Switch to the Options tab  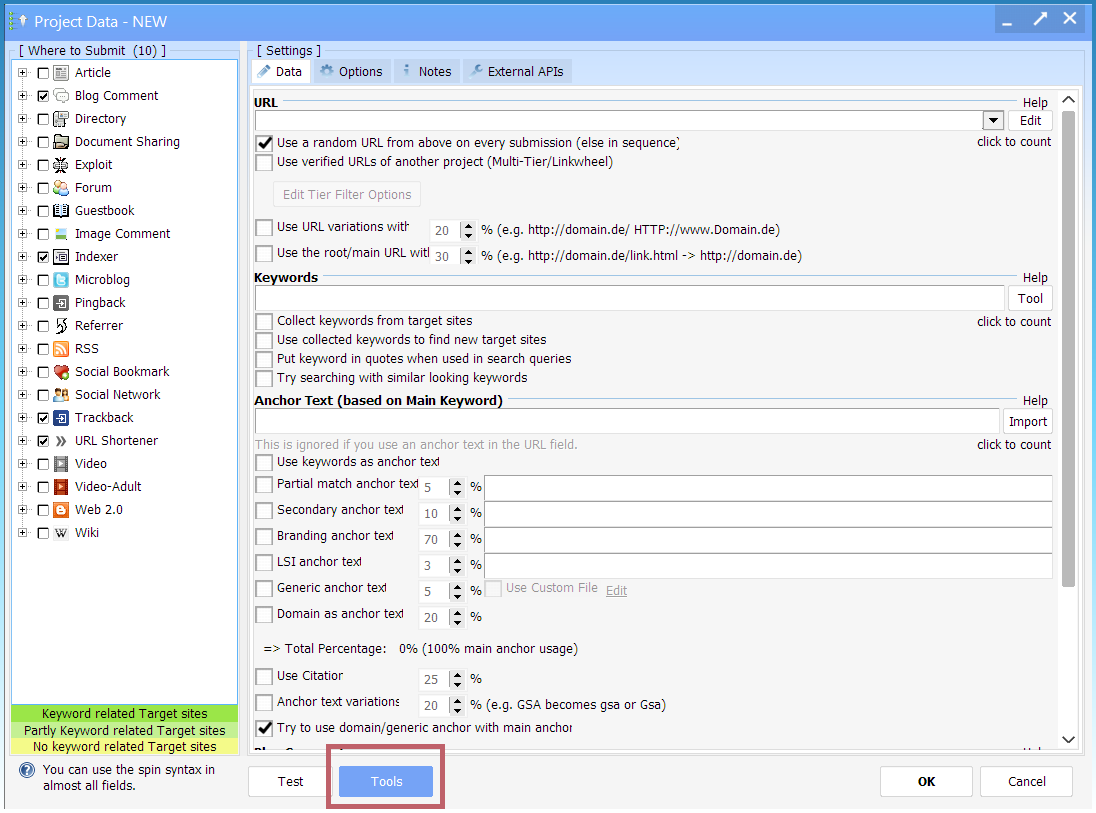tap(351, 72)
